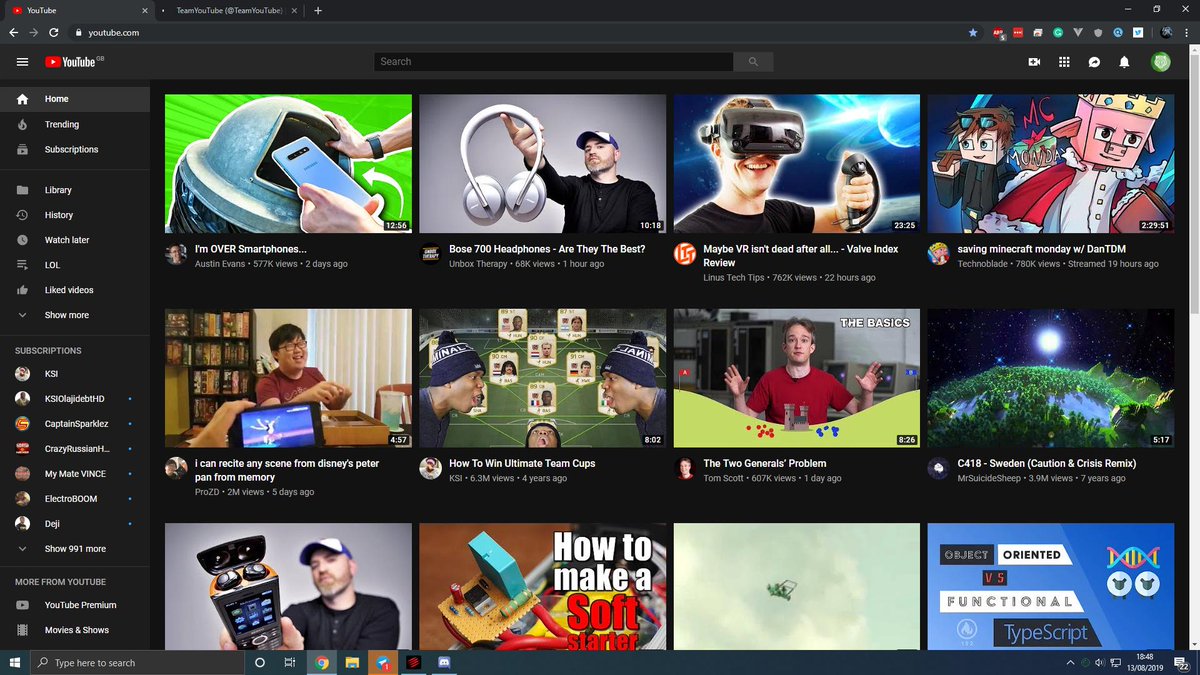Open Chrome three-dot menu
Image resolution: width=1200 pixels, height=675 pixels.
[x=1186, y=32]
